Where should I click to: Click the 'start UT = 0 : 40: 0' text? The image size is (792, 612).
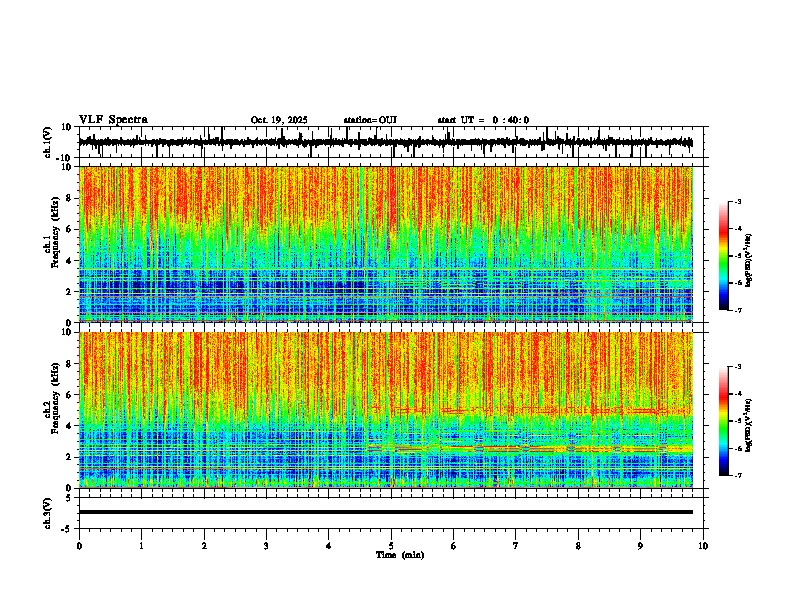tap(483, 120)
